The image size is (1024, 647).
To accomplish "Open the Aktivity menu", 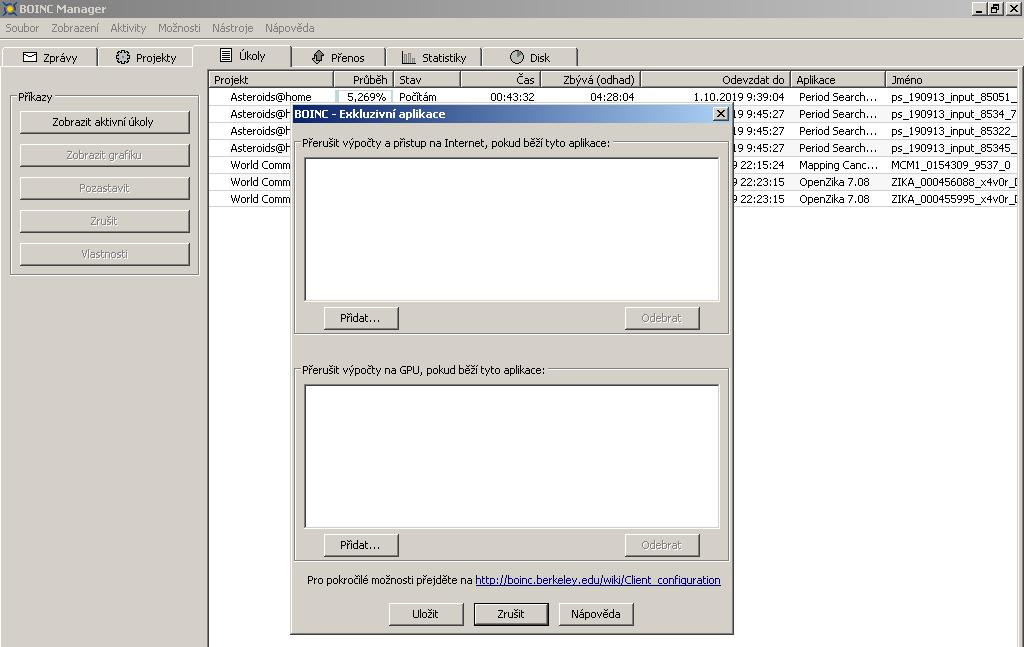I will point(128,28).
